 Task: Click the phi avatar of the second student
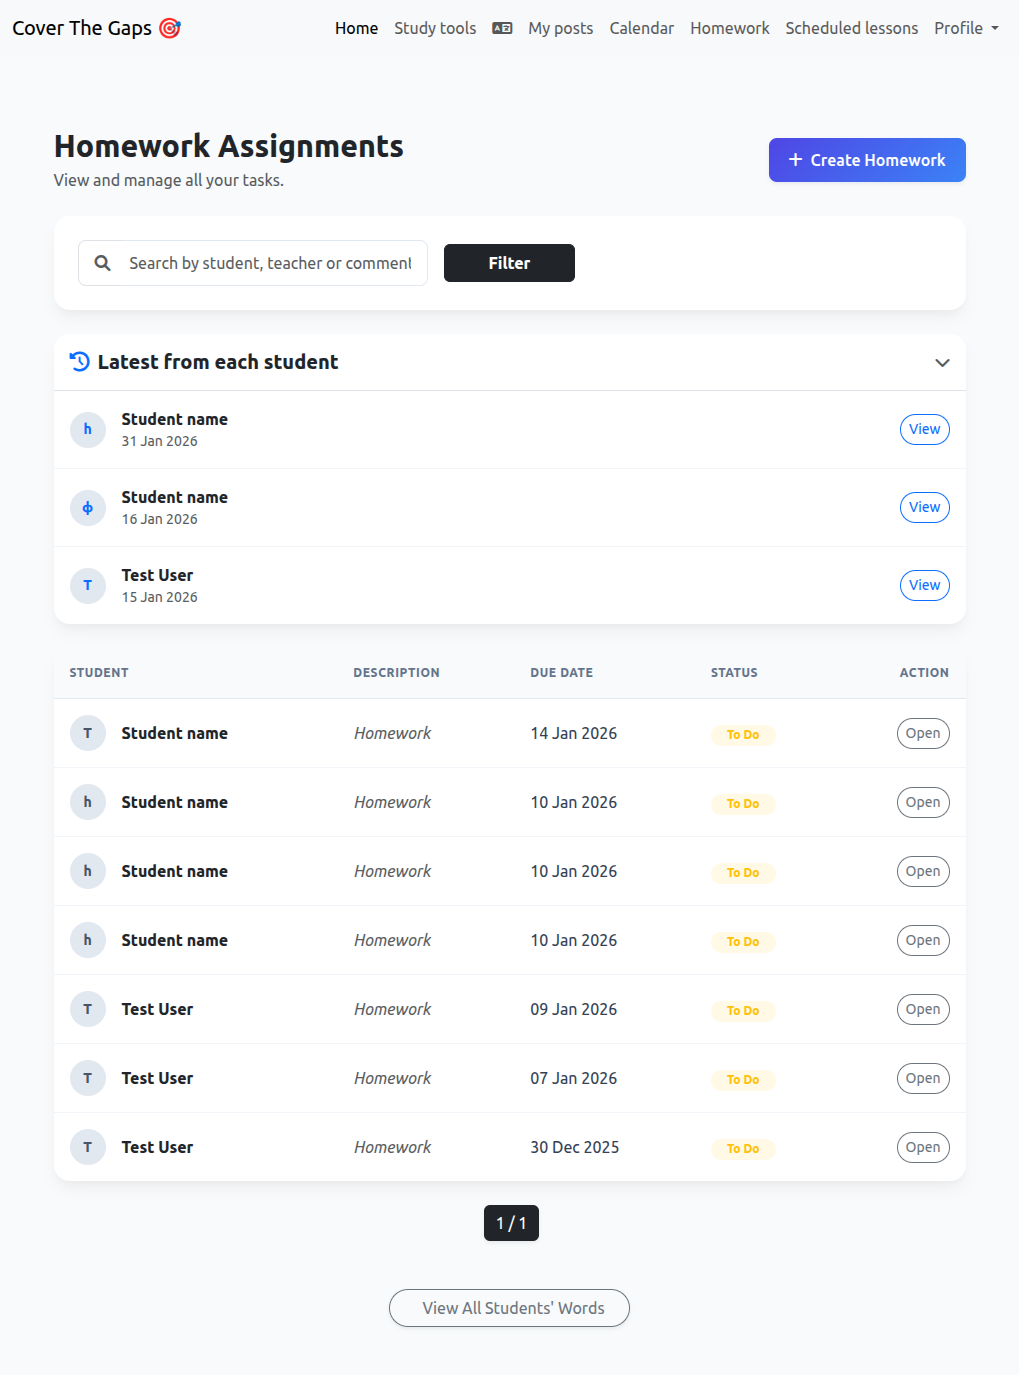pos(87,507)
